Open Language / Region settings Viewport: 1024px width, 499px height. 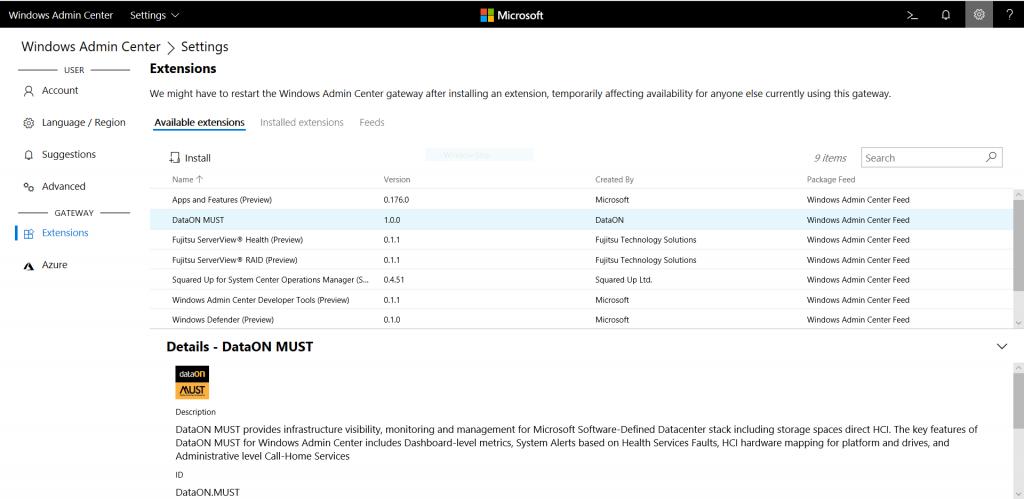tap(84, 123)
